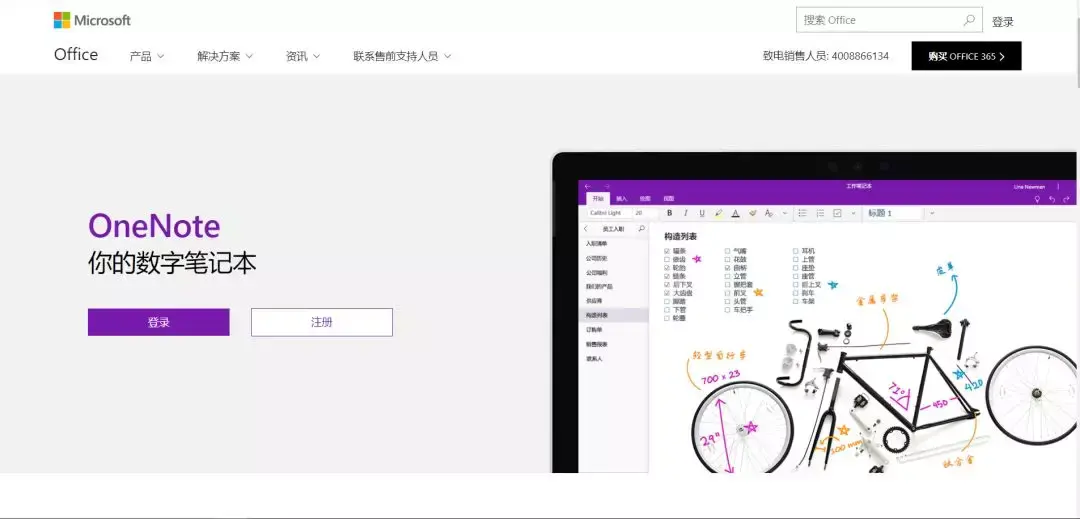
Task: Expand the formatting options chevron after the Aa icon
Action: [x=785, y=213]
